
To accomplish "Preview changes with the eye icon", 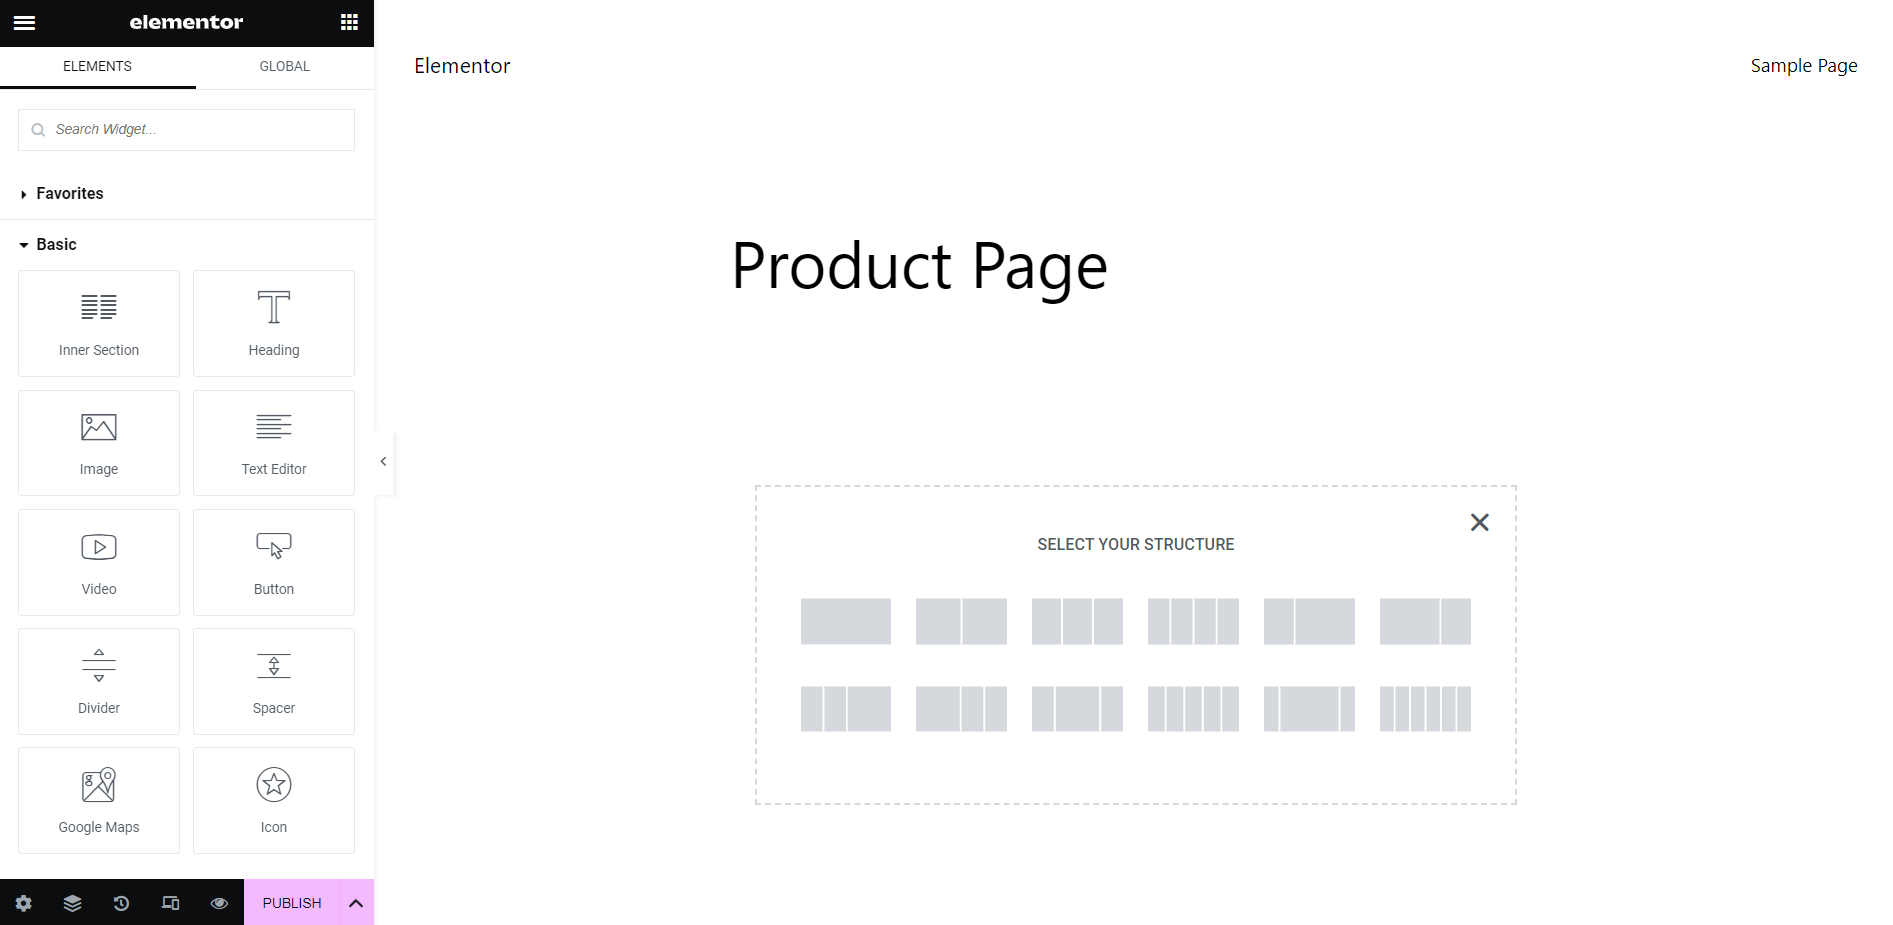I will click(x=219, y=903).
